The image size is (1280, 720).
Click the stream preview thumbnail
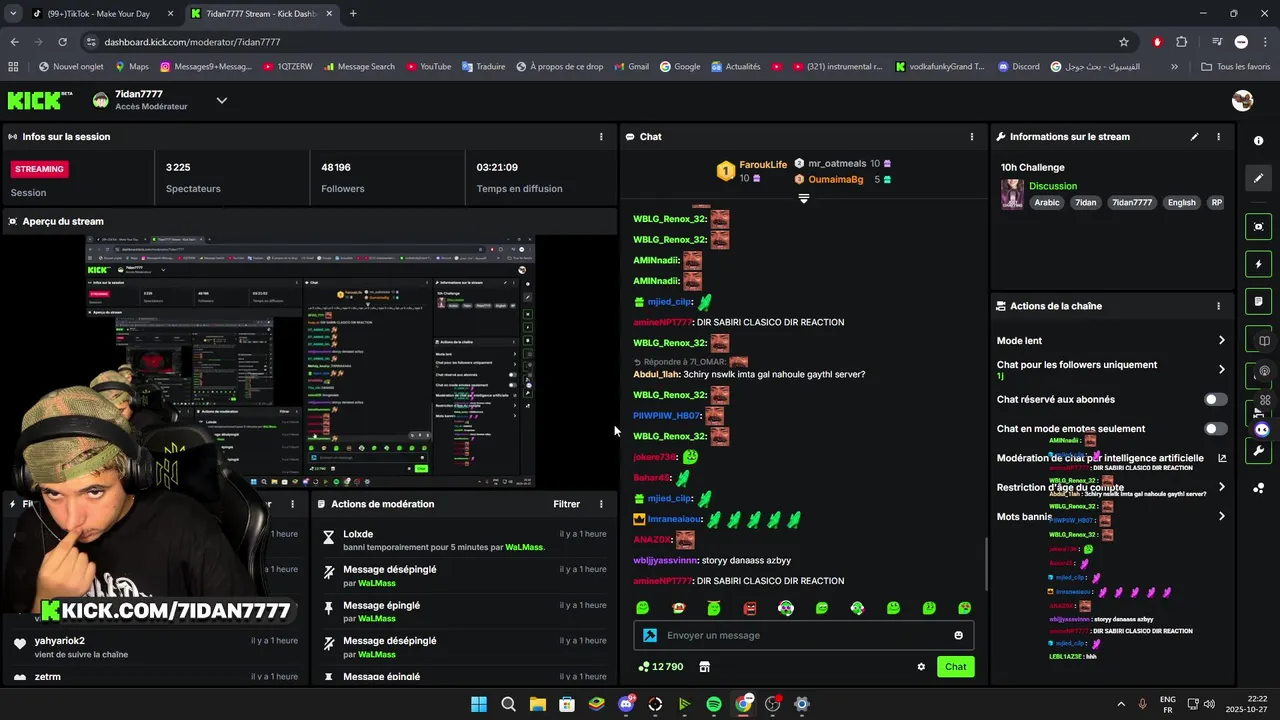click(310, 362)
